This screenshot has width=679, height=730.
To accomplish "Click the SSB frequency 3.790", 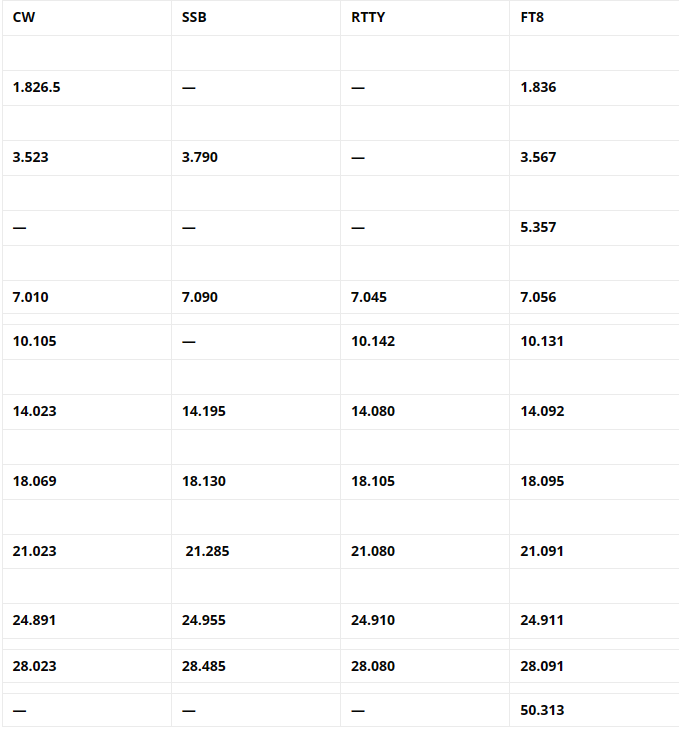I will click(x=200, y=157).
